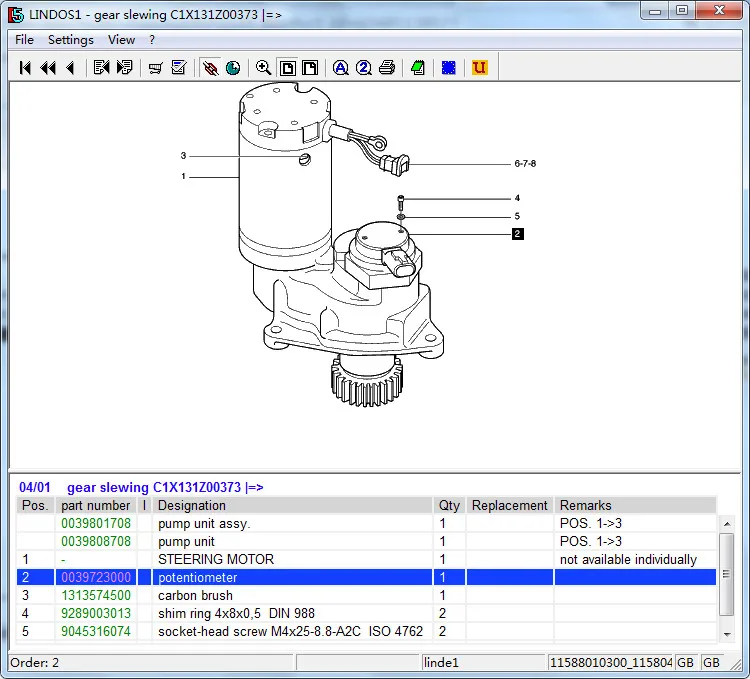Screen dimensions: 750x679
Task: Select the 'pump unit assy.' row
Action: [366, 523]
